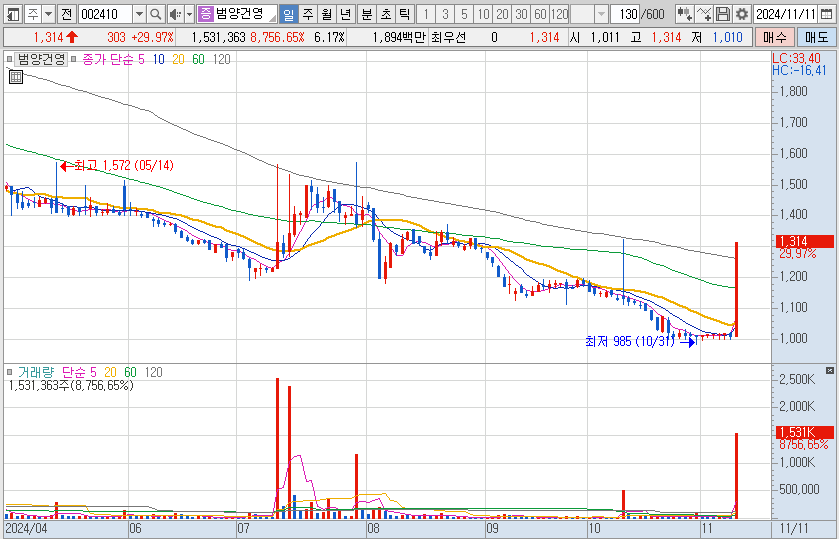
Task: Click the 11/11 date axis label
Action: tap(794, 529)
